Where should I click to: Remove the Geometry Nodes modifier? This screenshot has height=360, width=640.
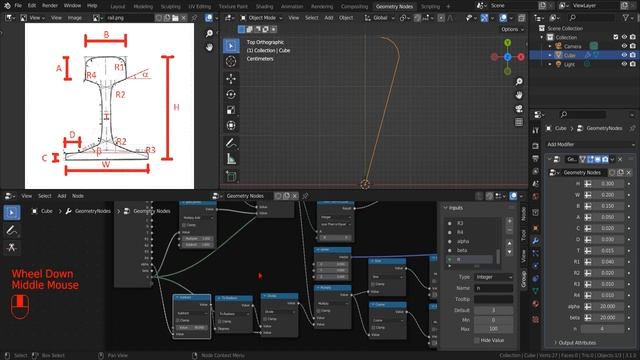620,159
